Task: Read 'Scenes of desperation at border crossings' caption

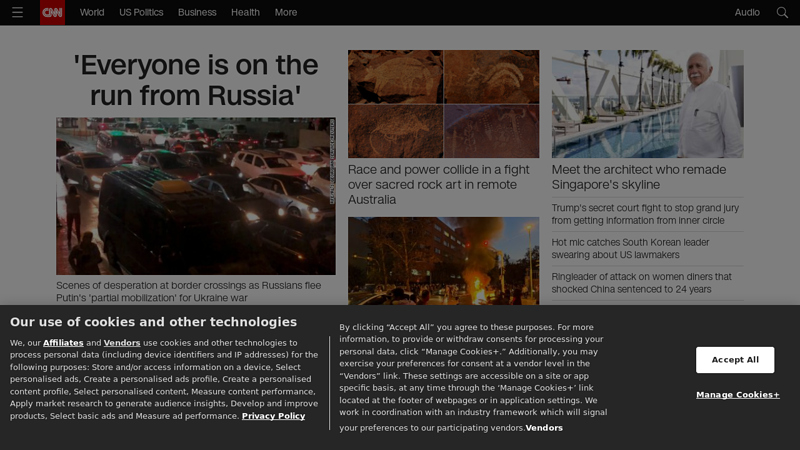Action: point(189,291)
